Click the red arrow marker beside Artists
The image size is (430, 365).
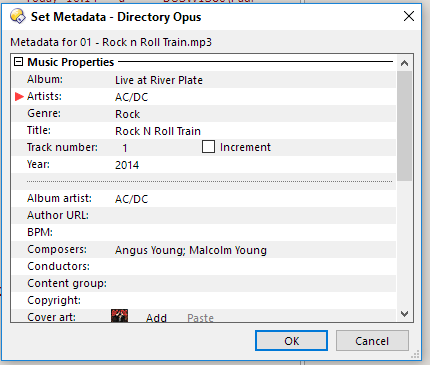point(19,97)
